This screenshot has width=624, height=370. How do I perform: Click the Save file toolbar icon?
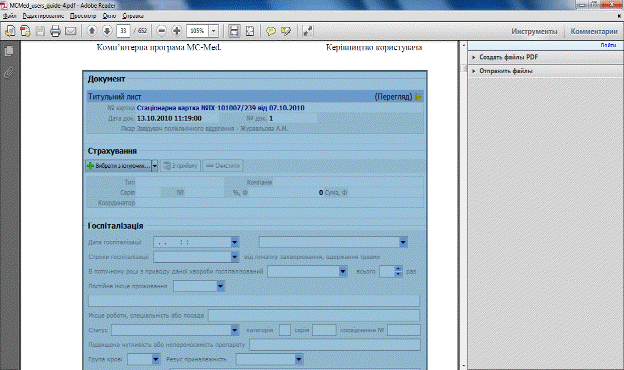(x=40, y=31)
